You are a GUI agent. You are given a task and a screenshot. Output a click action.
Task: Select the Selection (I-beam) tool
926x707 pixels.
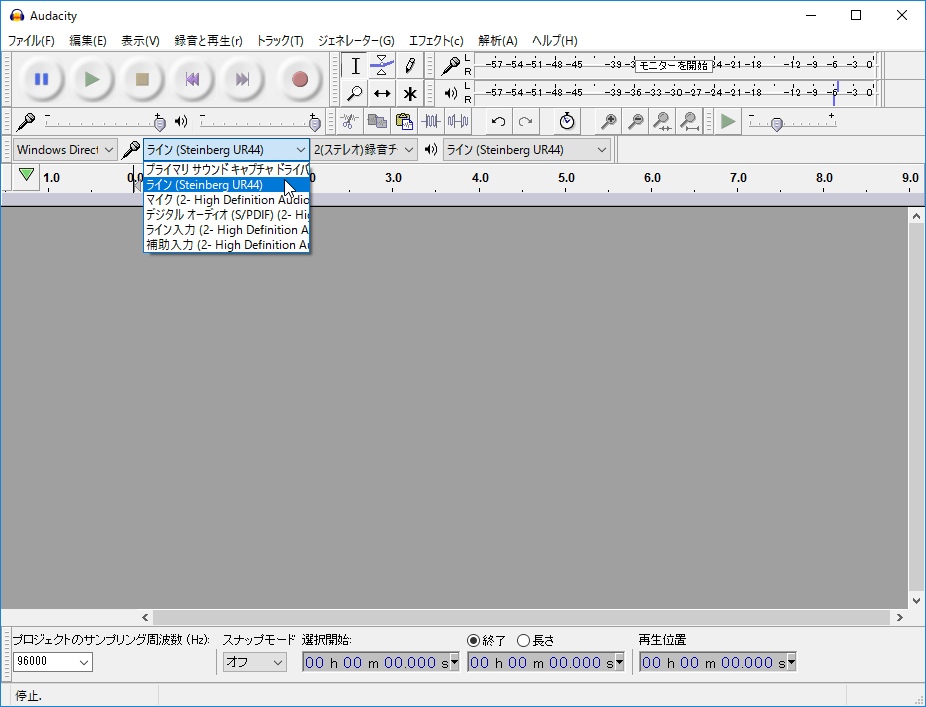coord(355,66)
